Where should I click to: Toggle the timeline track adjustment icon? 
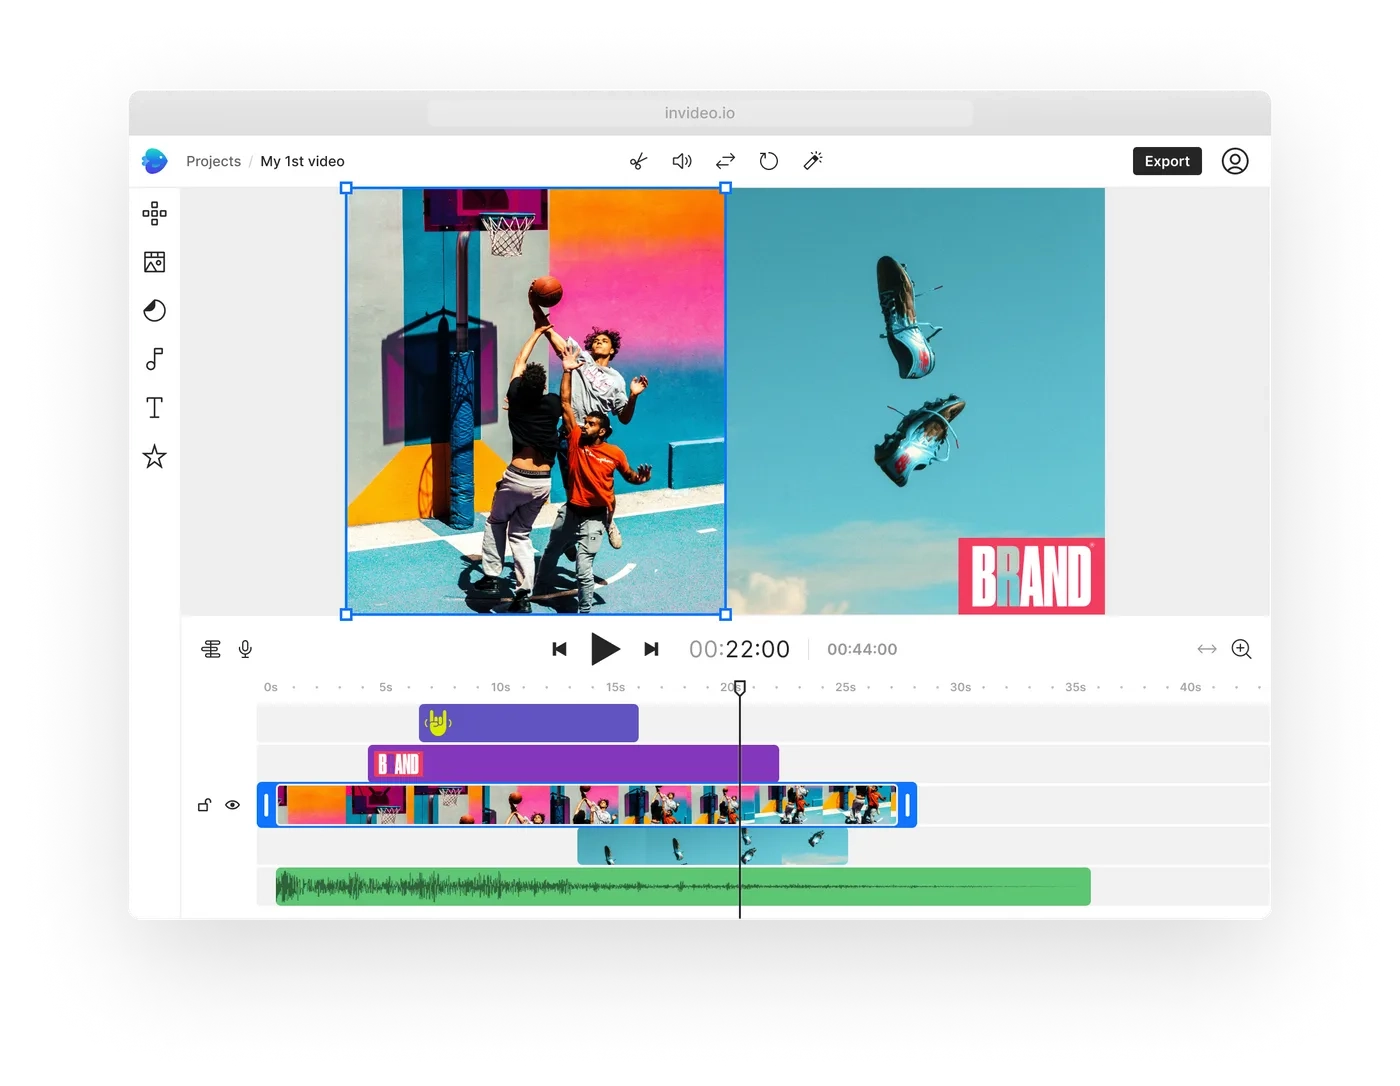pyautogui.click(x=210, y=648)
